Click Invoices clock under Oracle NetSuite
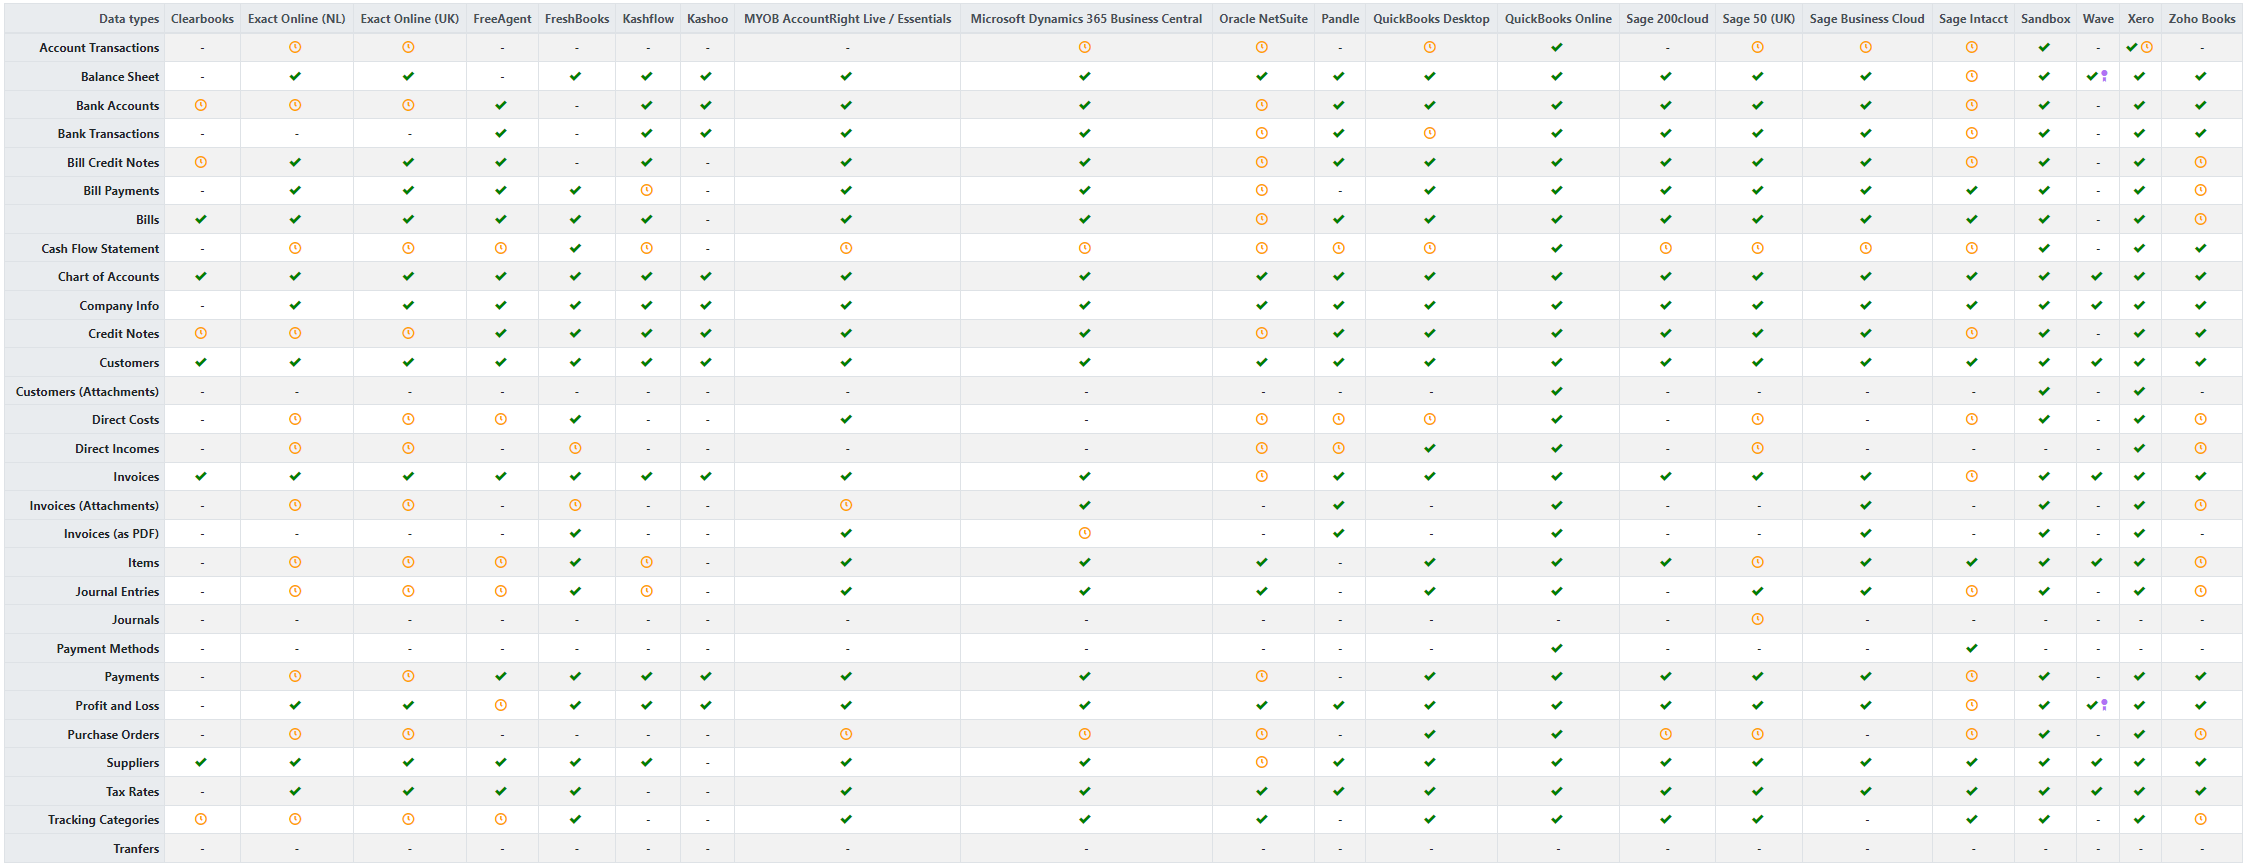2247x866 pixels. click(1262, 476)
